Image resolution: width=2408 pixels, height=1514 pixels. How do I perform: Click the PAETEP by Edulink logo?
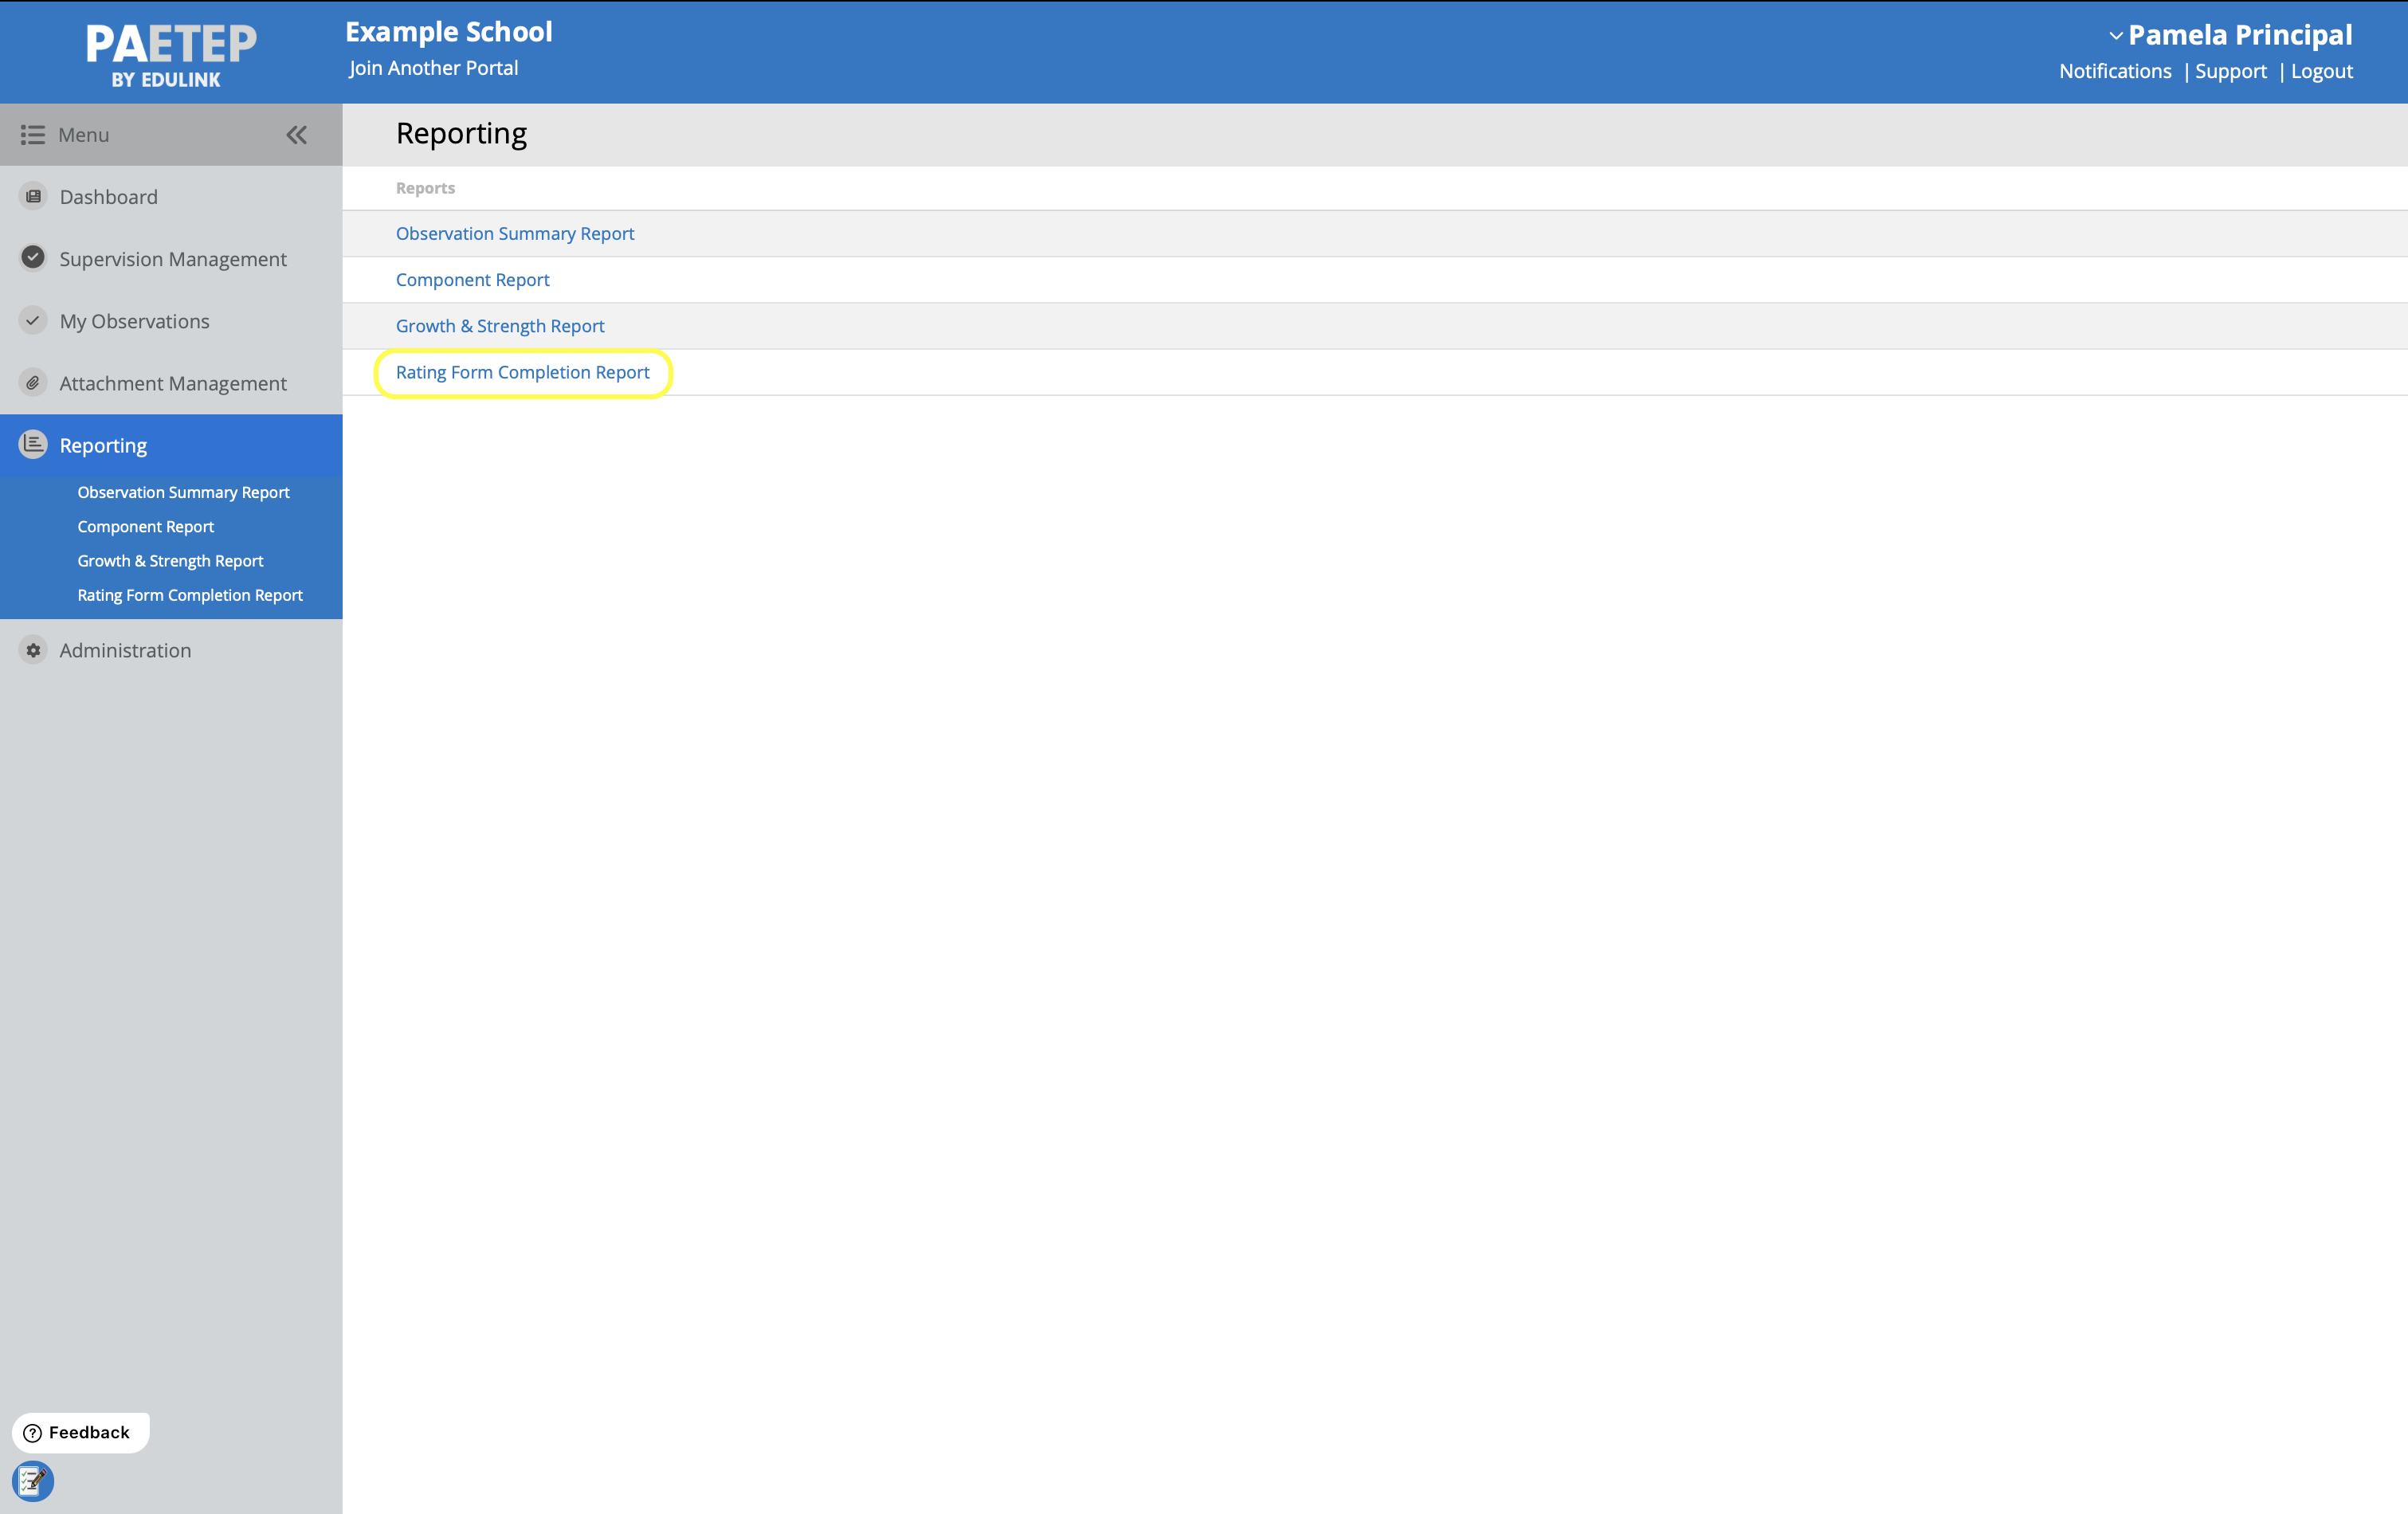click(x=170, y=54)
